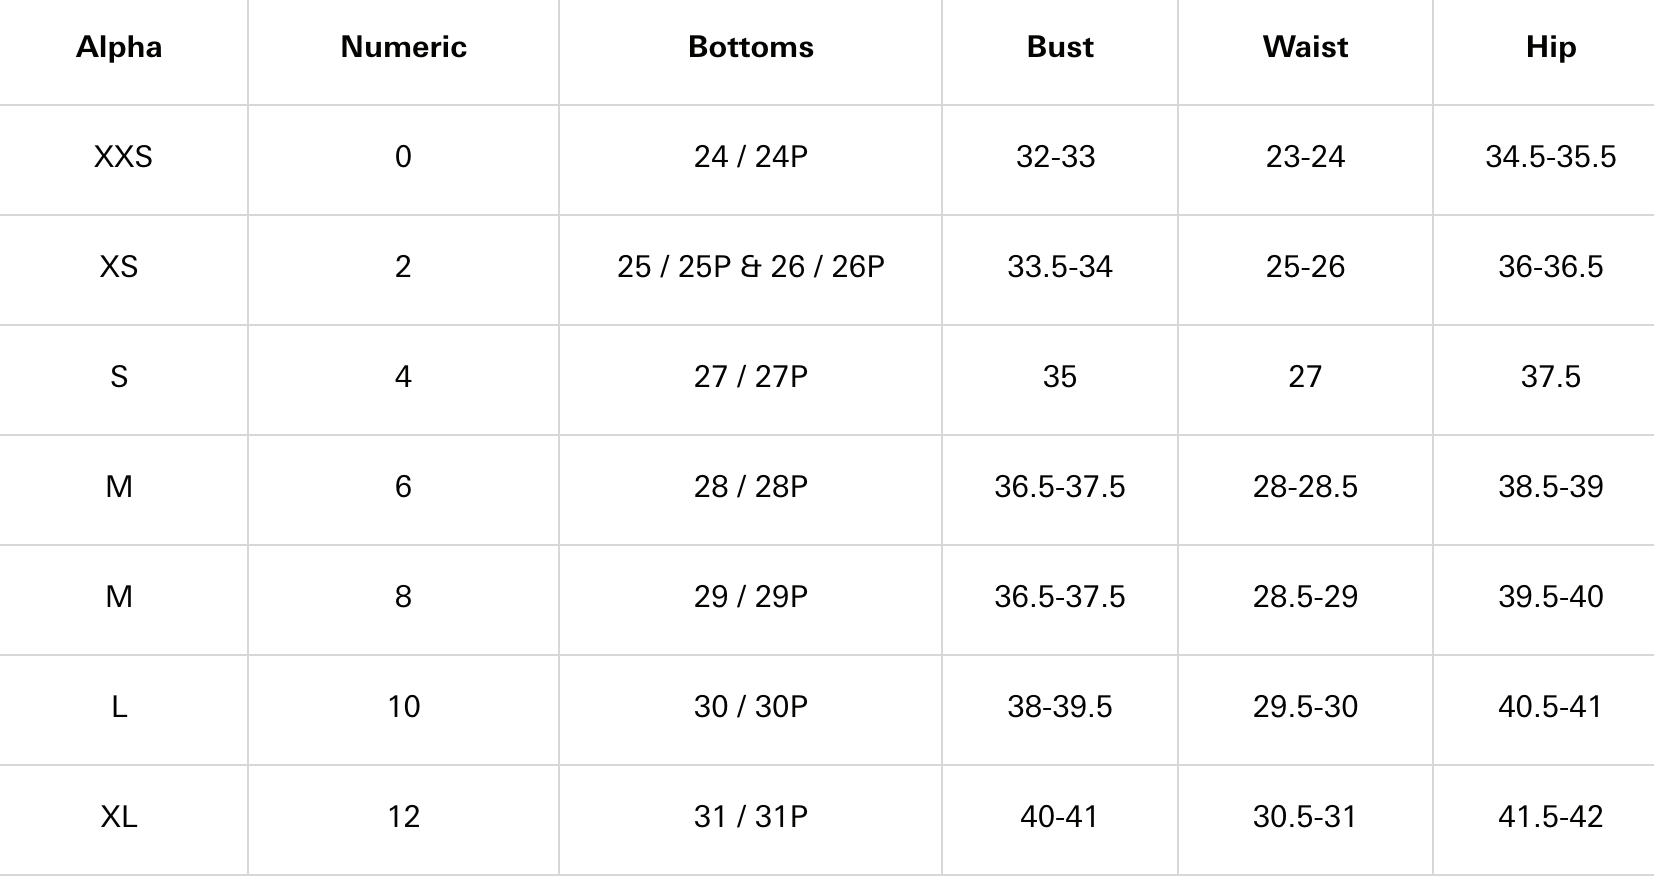Select the Waist column header

[1305, 47]
